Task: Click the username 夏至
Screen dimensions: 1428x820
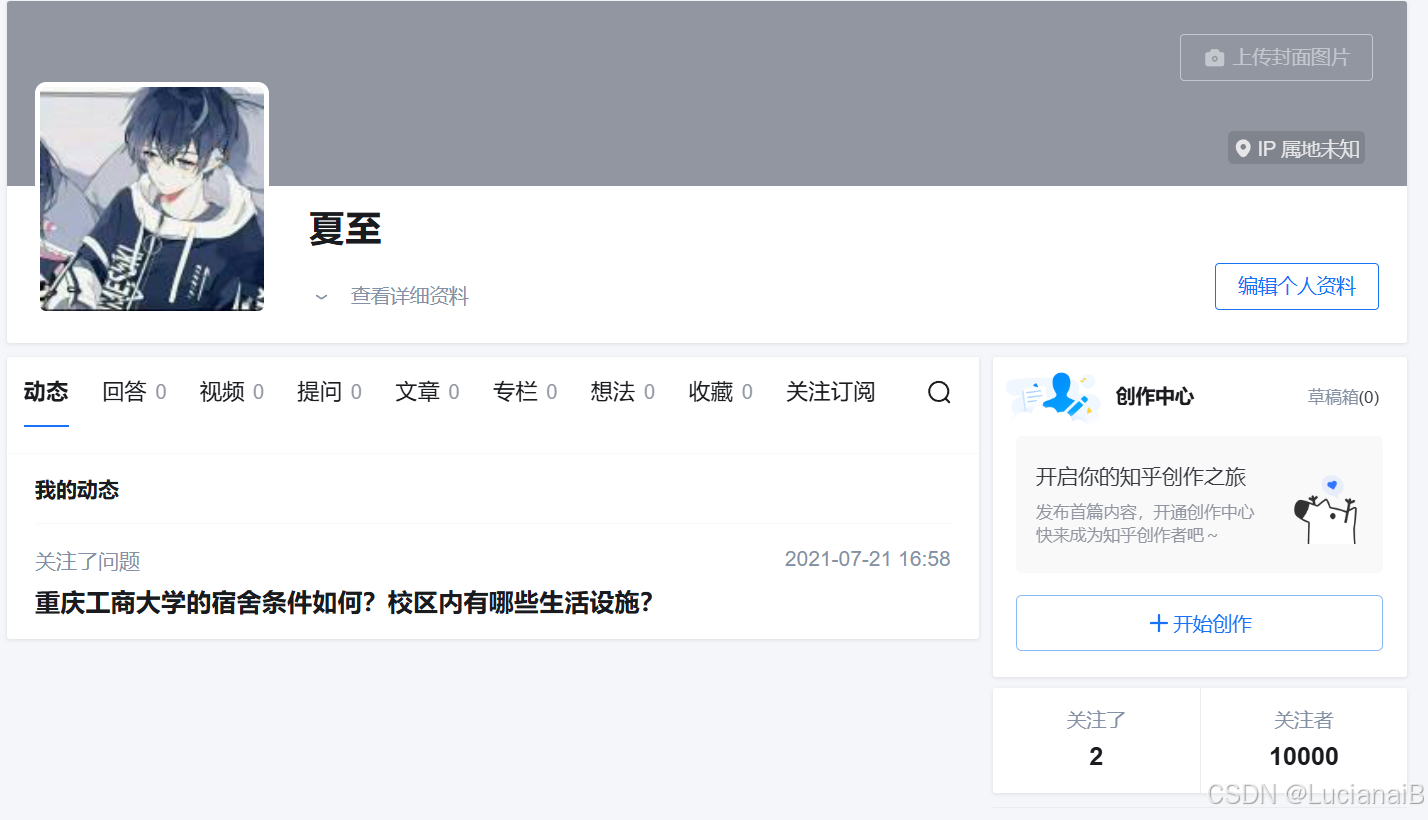Action: coord(346,229)
